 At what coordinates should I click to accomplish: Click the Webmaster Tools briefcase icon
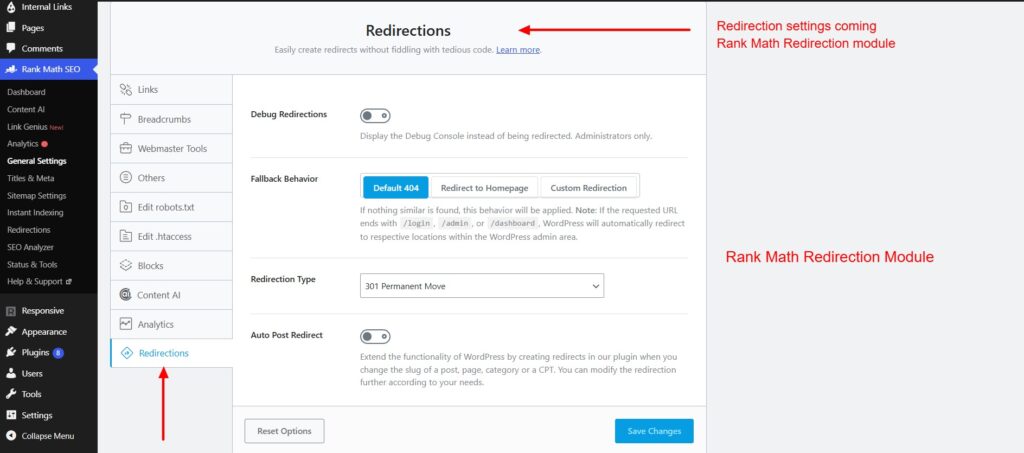pyautogui.click(x=126, y=148)
